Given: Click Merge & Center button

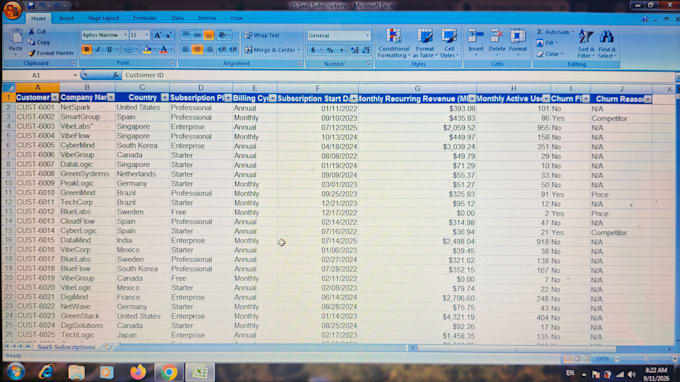Looking at the screenshot, I should [272, 50].
